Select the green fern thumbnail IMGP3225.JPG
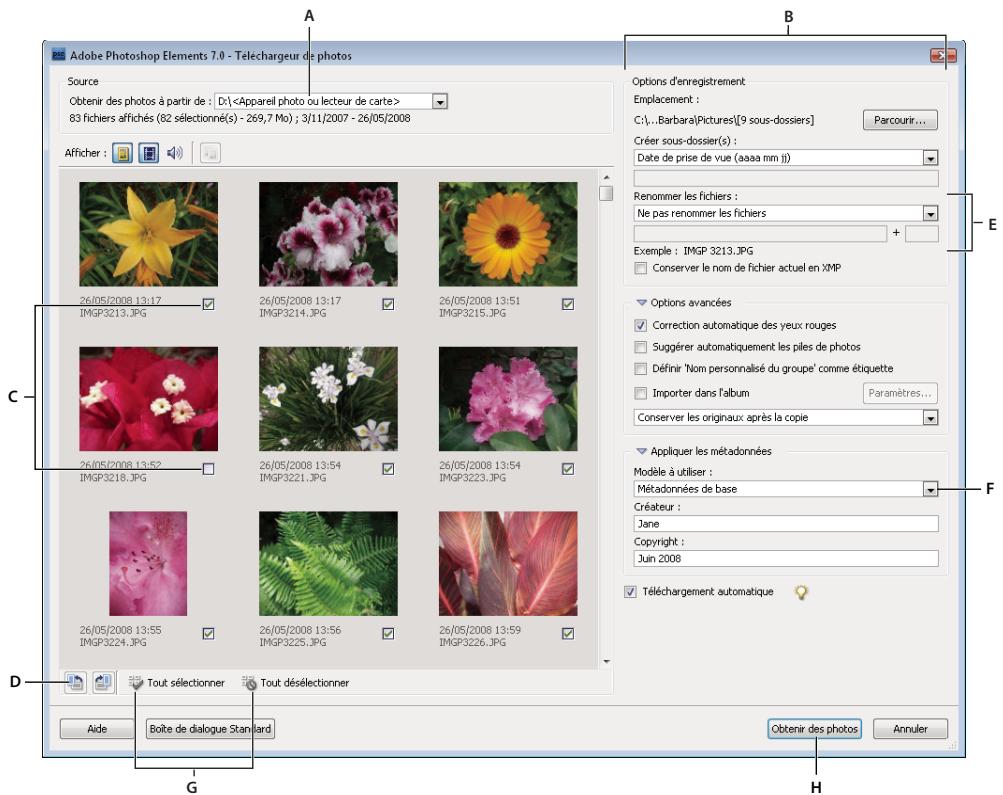This screenshot has height=795, width=1003. coord(328,563)
